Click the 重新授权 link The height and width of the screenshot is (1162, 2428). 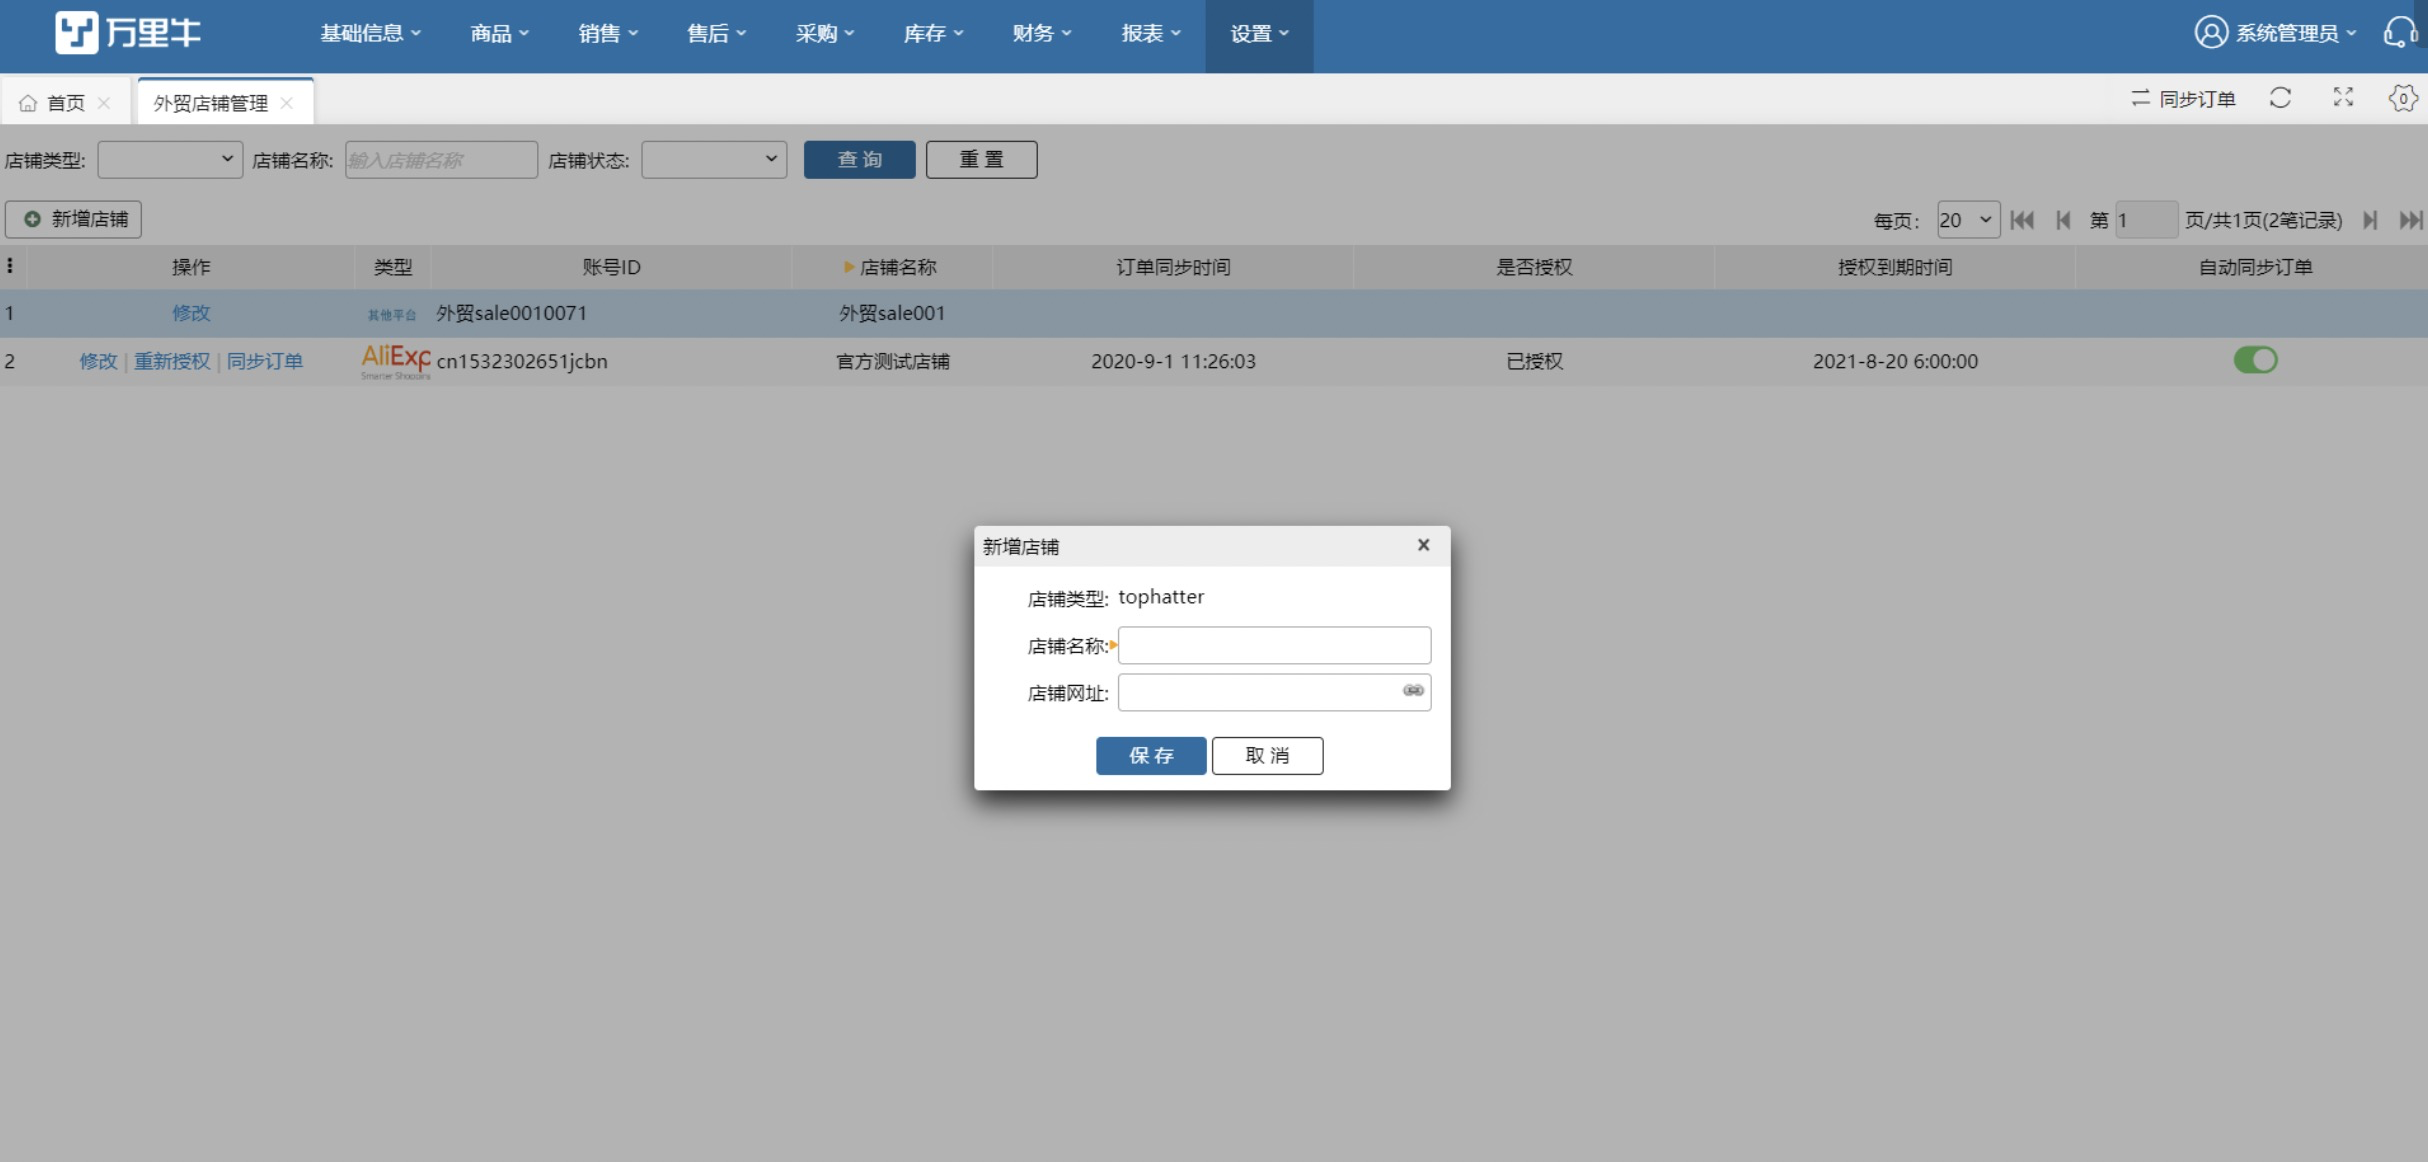coord(172,361)
